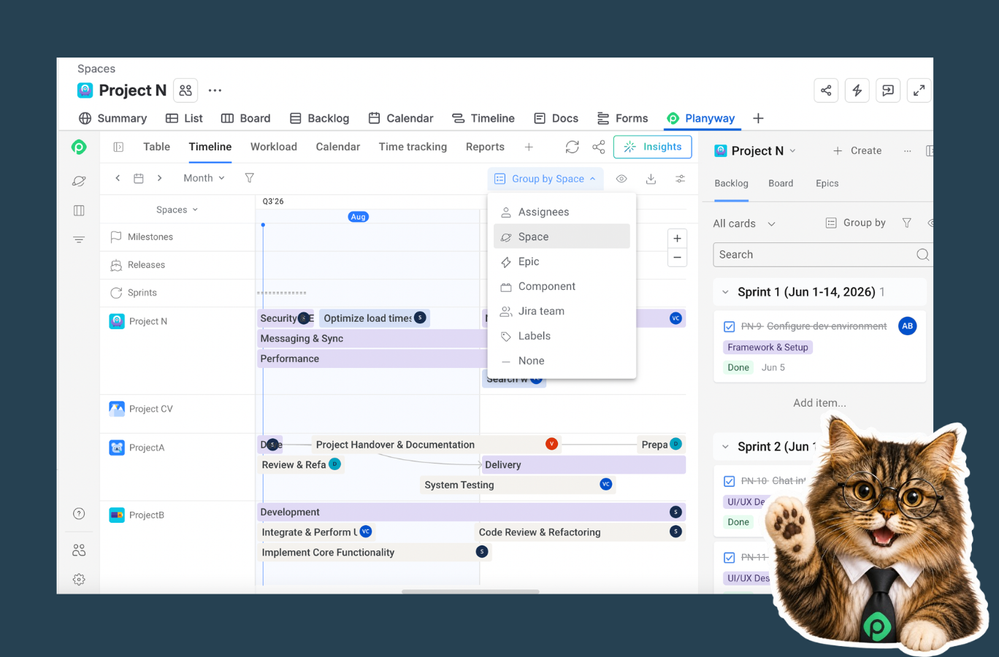Click the sync refresh icon next to Insights
The width and height of the screenshot is (999, 657).
pyautogui.click(x=572, y=147)
